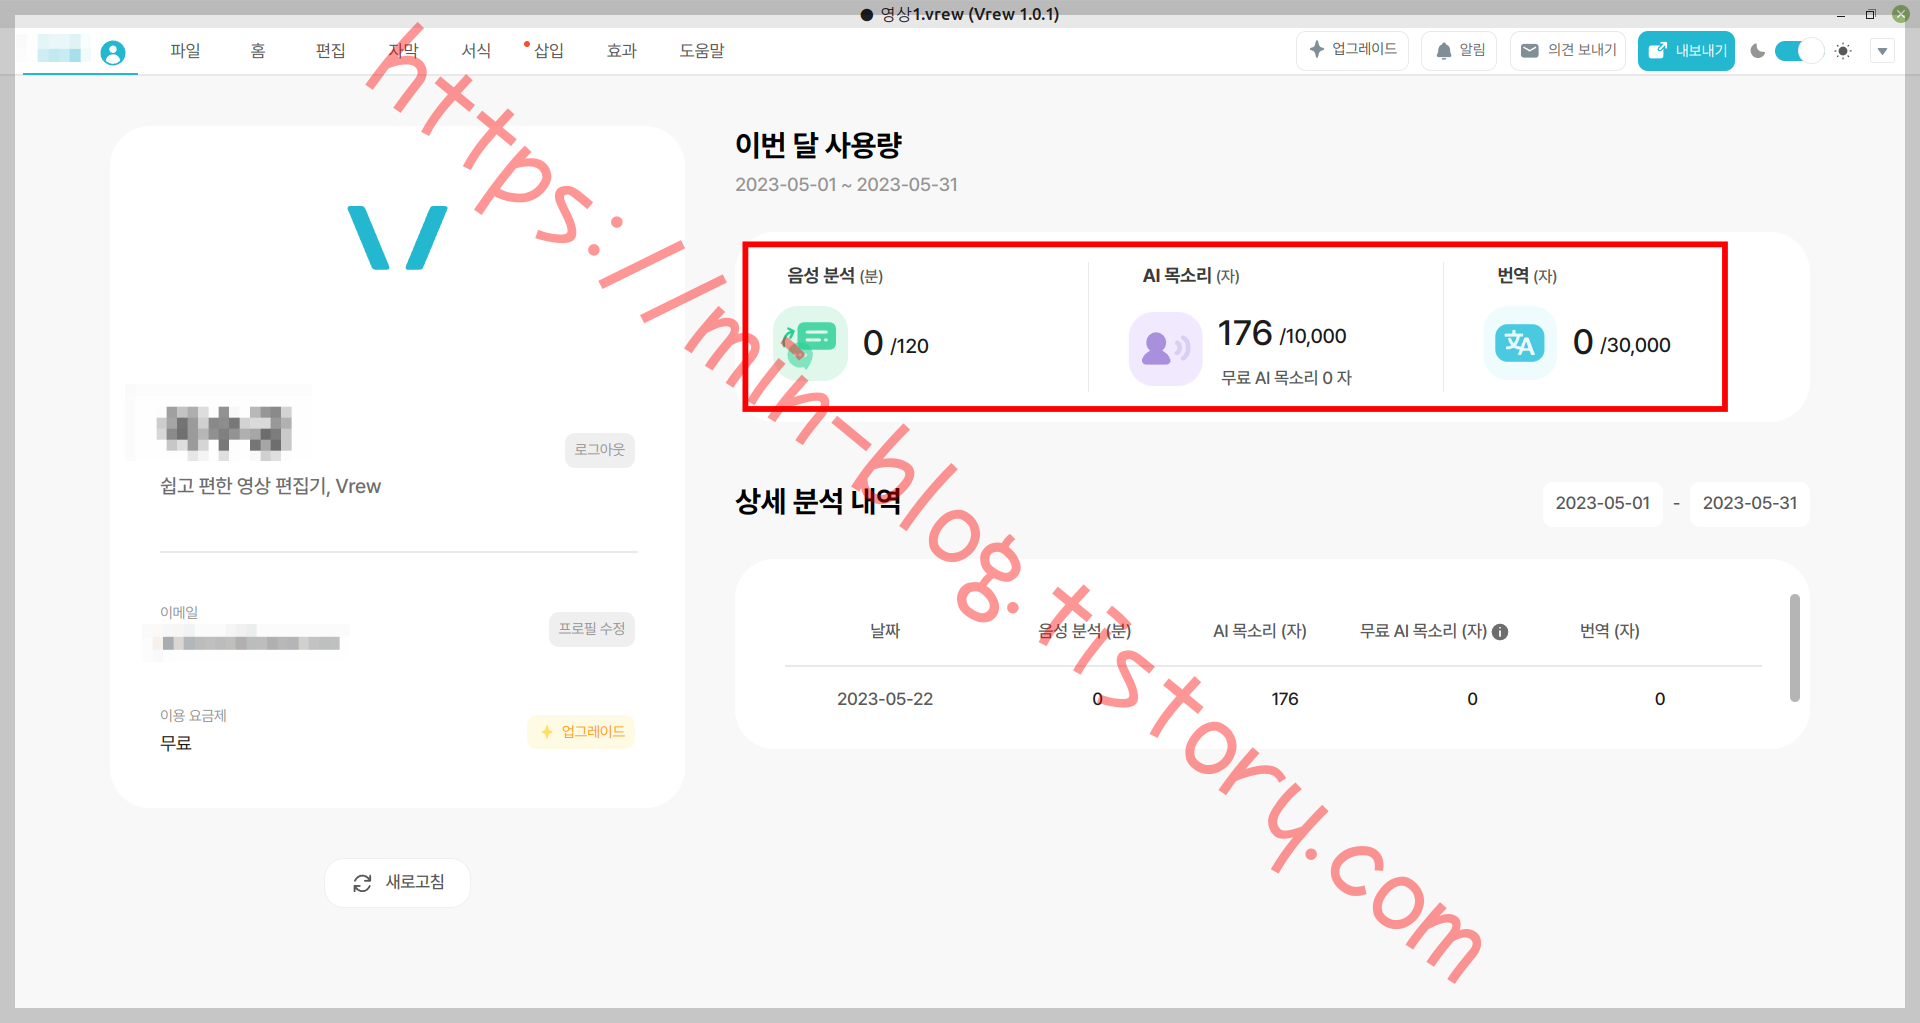Close the Vrew window
Image resolution: width=1920 pixels, height=1023 pixels.
1900,14
